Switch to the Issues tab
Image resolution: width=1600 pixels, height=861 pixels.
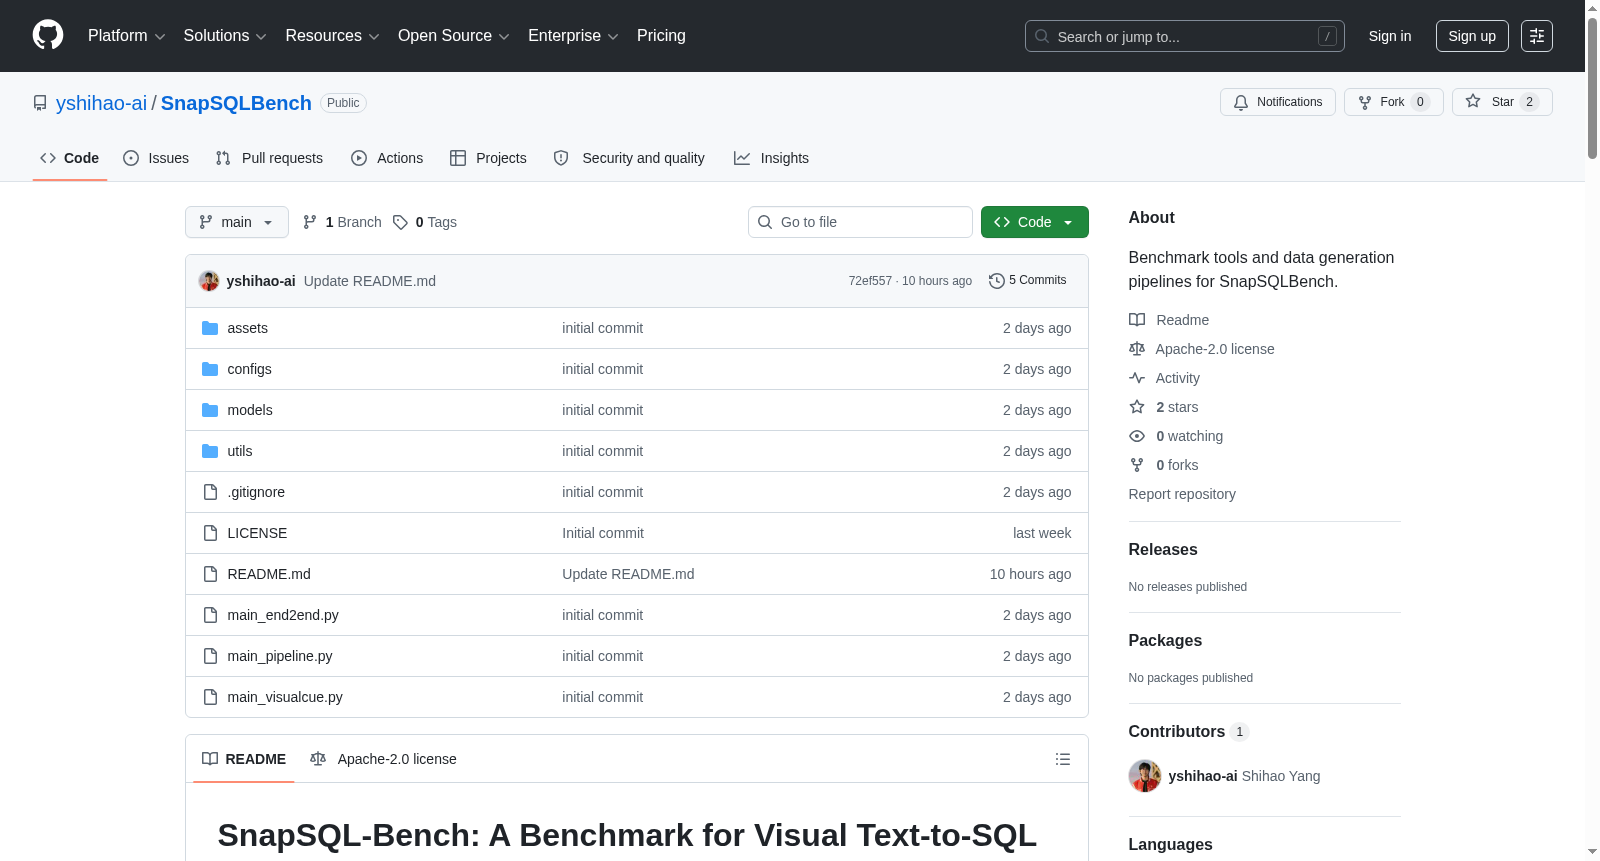pos(156,158)
